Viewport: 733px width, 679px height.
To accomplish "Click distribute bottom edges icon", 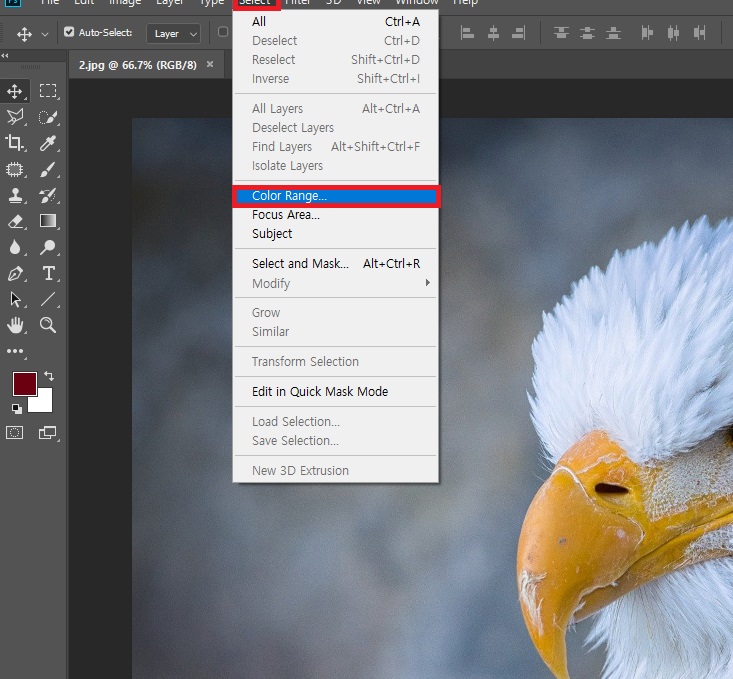I will click(x=613, y=33).
